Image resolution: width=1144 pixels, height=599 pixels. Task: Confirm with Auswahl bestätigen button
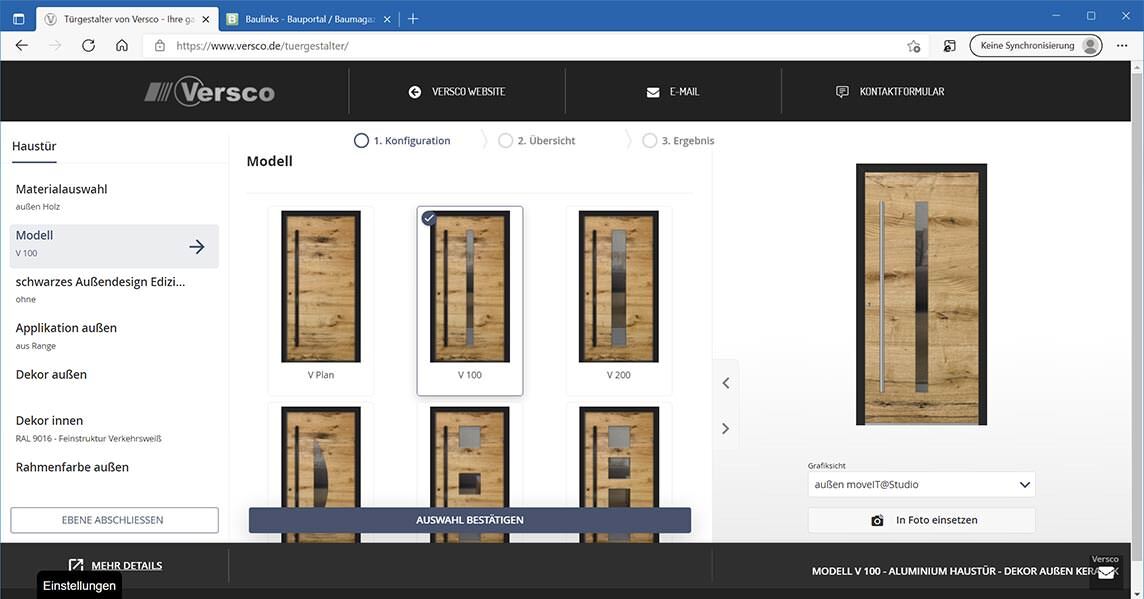[x=470, y=520]
